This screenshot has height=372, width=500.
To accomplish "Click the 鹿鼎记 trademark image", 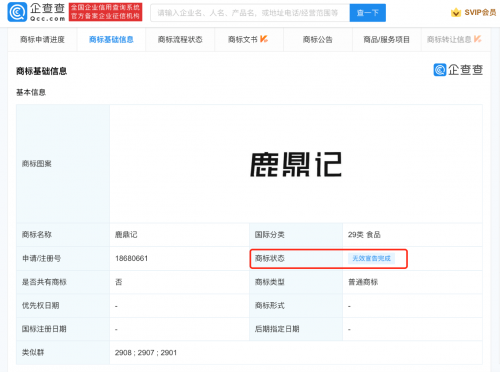I will coord(296,164).
